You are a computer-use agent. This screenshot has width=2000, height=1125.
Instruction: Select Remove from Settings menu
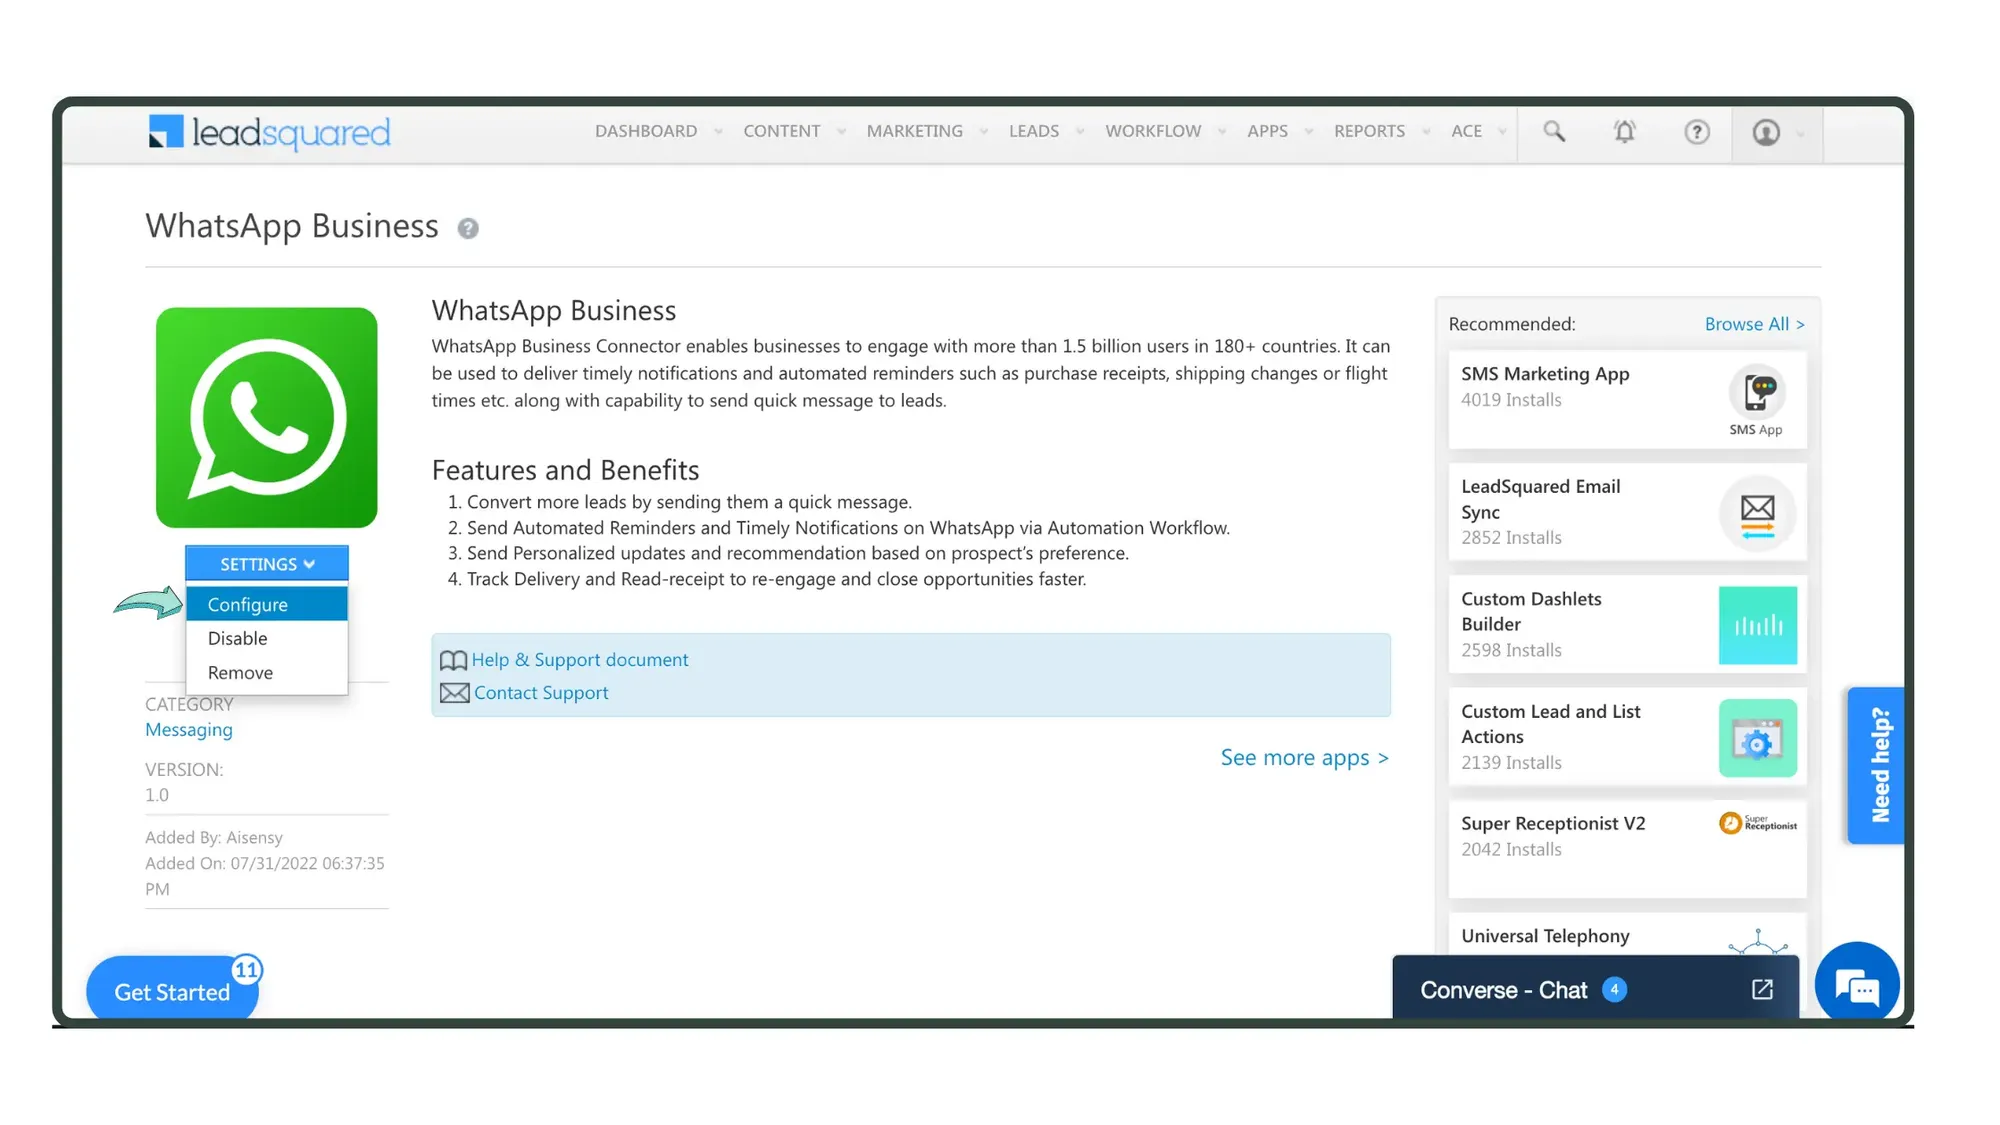(x=267, y=672)
